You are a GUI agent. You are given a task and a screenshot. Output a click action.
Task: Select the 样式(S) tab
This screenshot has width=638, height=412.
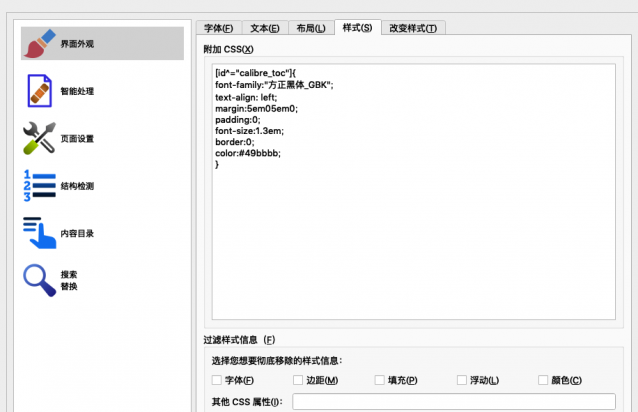pos(357,28)
